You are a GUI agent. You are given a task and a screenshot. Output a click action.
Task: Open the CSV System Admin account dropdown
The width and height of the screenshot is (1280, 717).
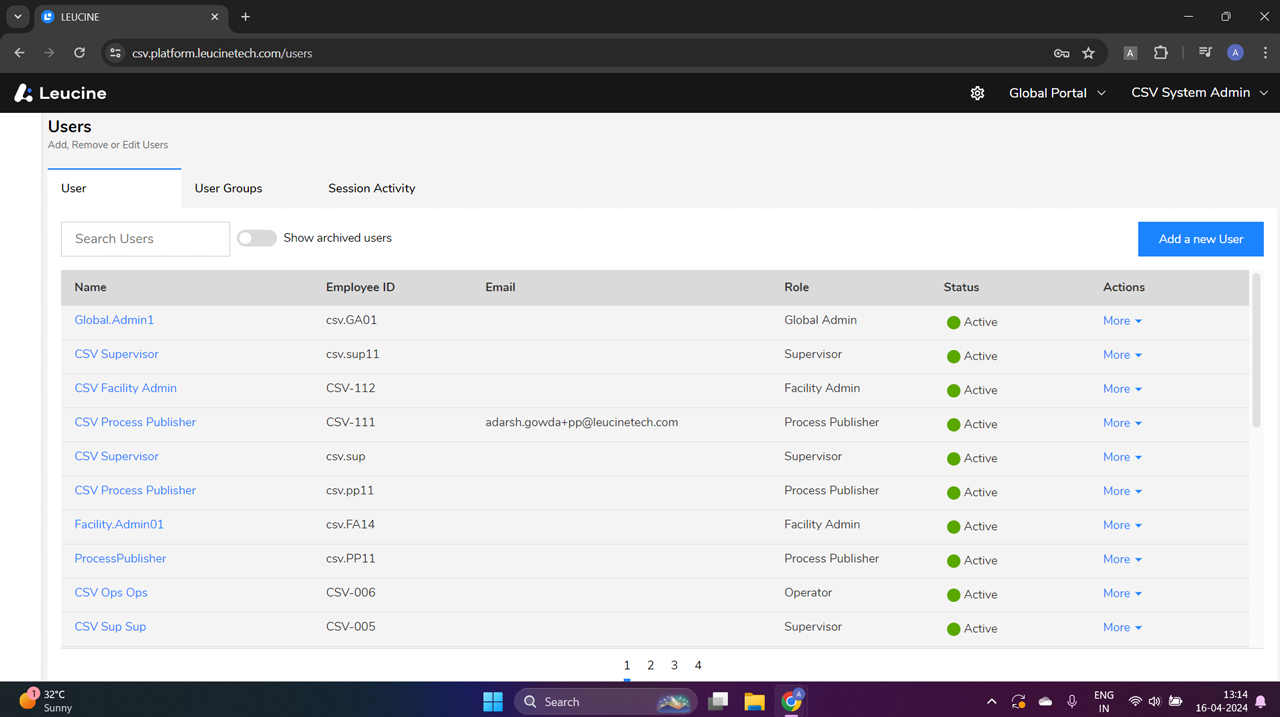(1199, 93)
